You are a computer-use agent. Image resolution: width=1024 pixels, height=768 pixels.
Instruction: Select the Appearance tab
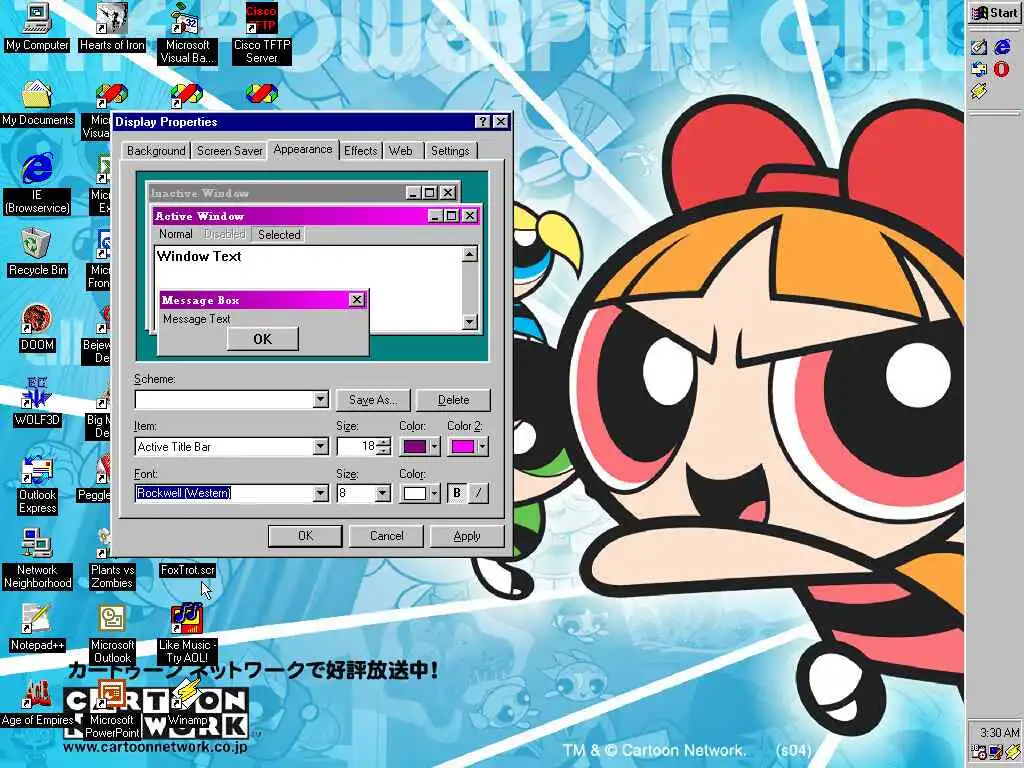(303, 150)
